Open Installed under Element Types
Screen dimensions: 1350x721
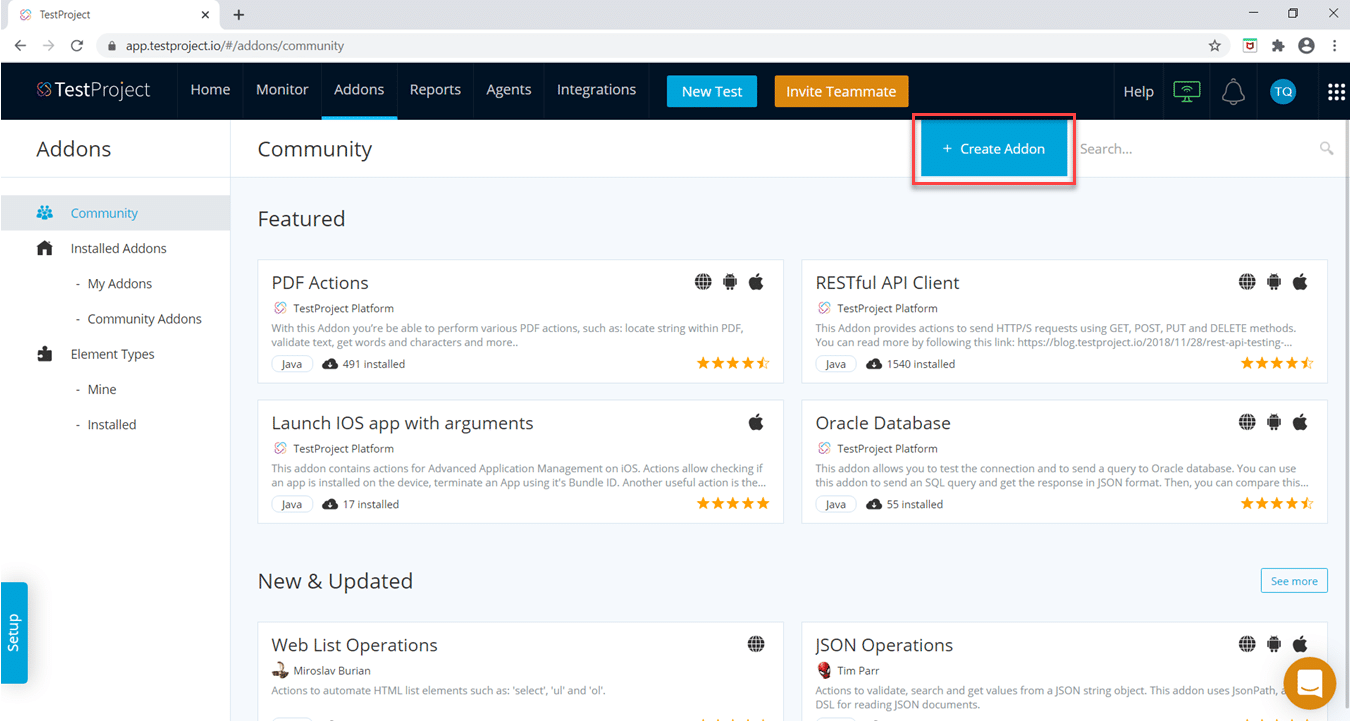[112, 424]
